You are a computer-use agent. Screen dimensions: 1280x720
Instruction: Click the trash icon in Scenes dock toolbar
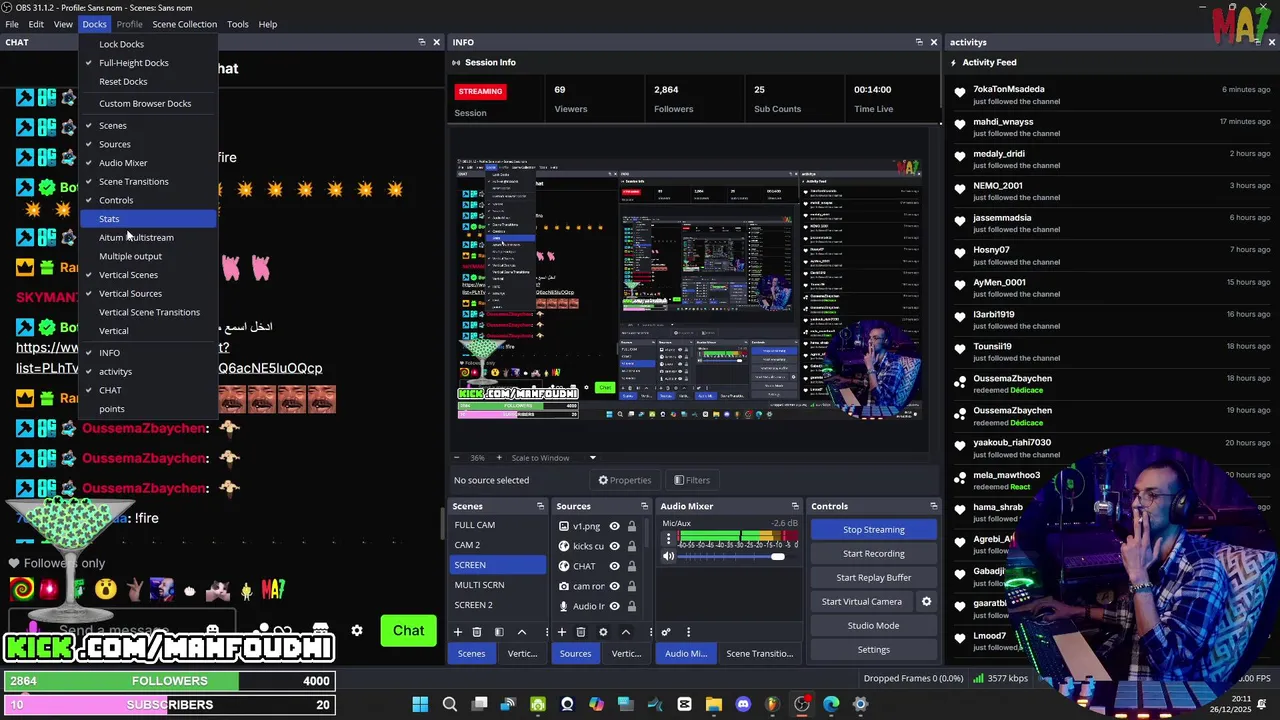point(477,632)
